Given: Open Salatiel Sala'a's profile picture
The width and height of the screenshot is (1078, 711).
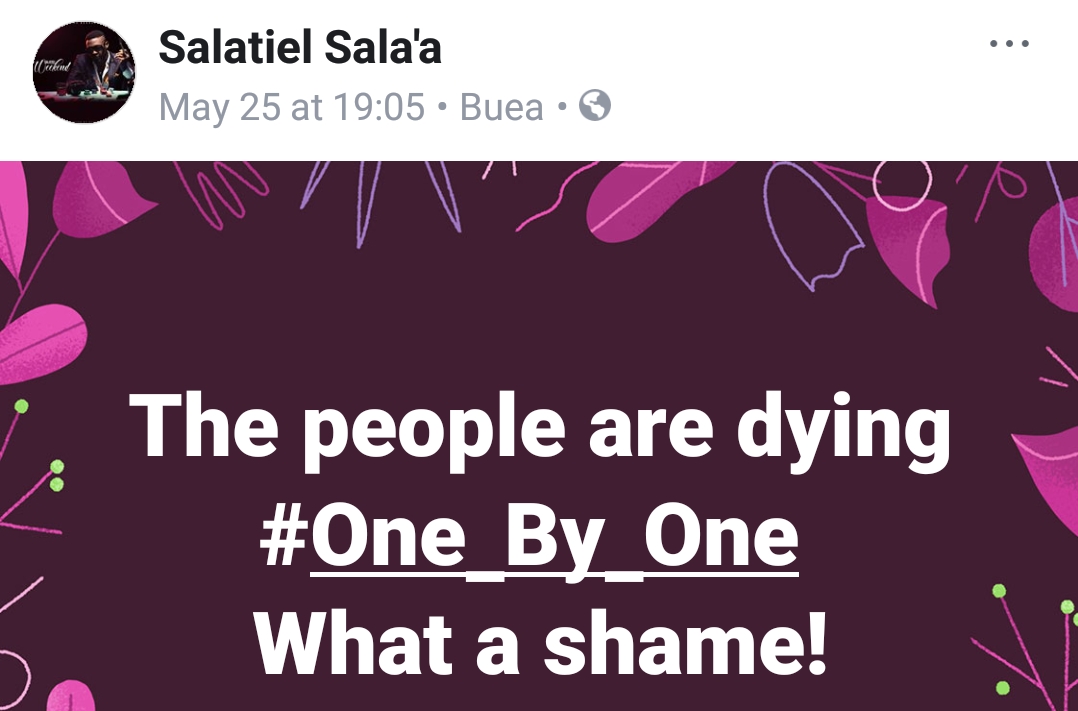Looking at the screenshot, I should point(84,73).
